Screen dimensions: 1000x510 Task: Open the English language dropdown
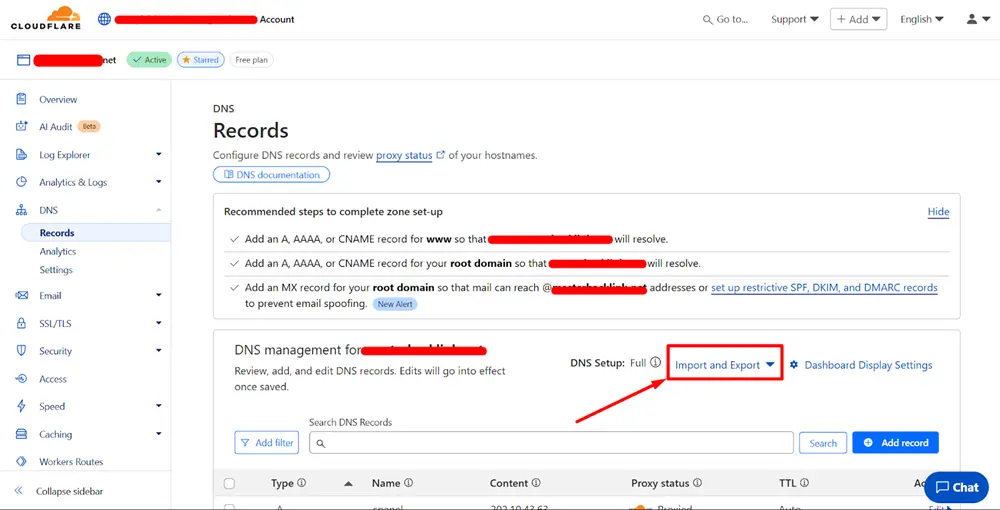click(921, 19)
